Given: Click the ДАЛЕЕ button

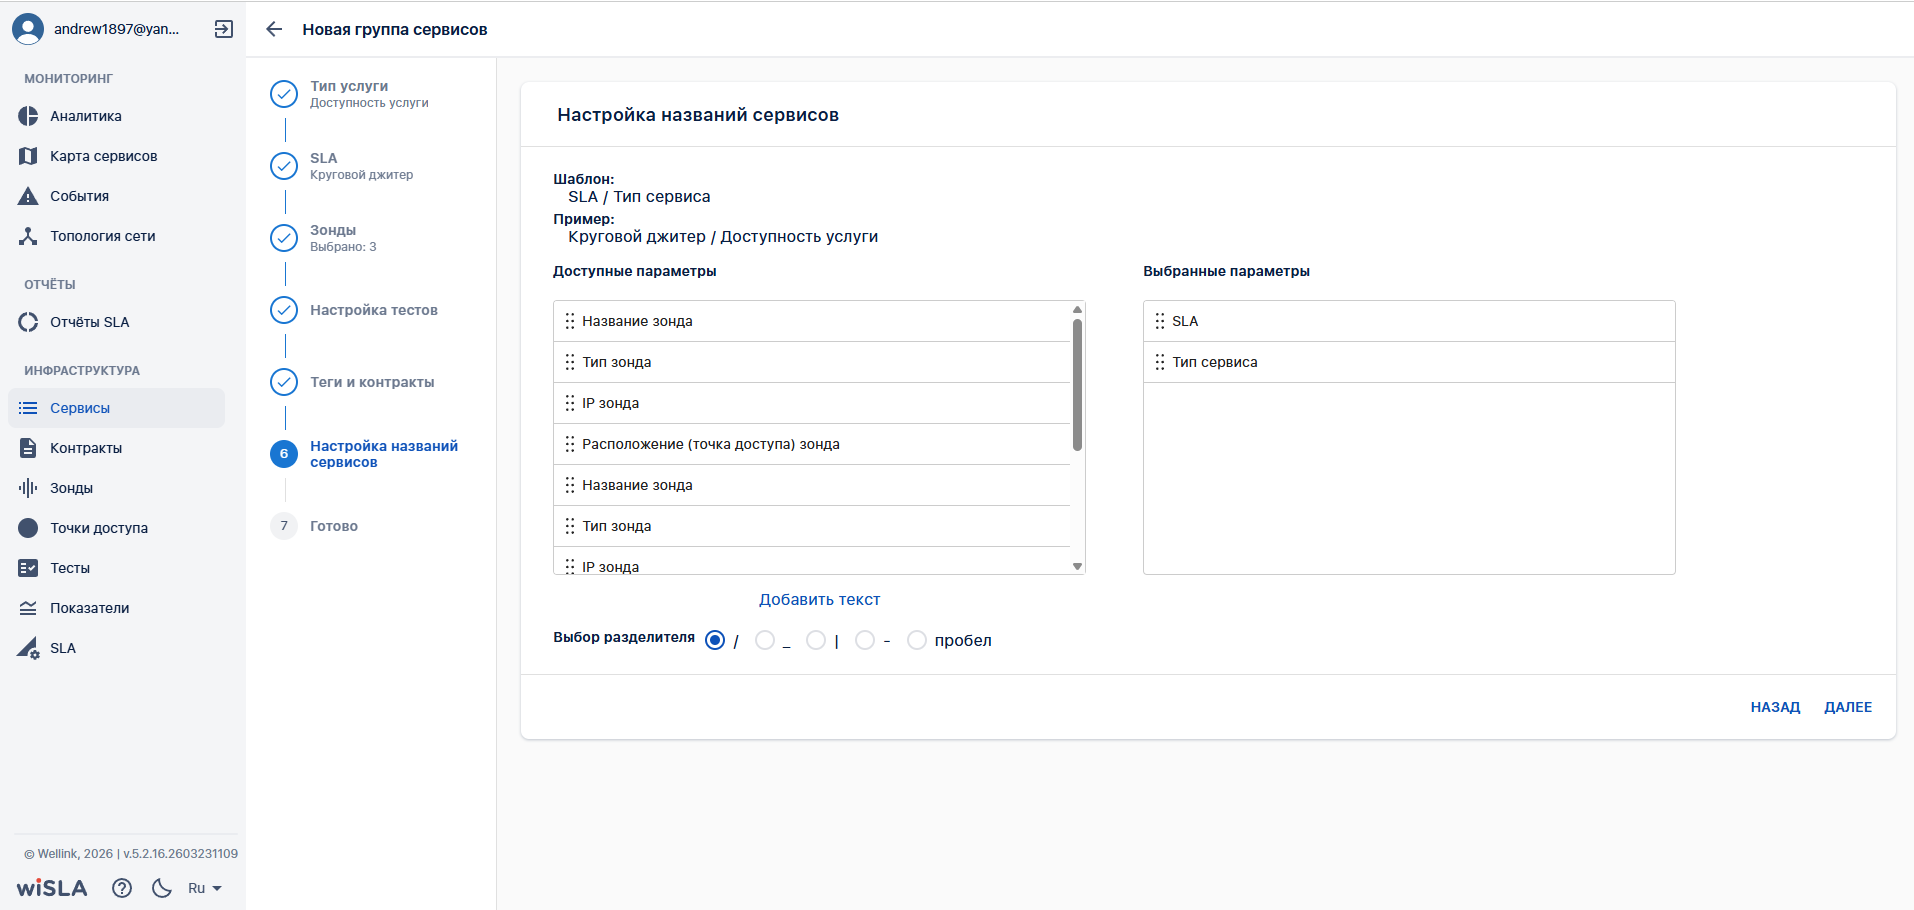Looking at the screenshot, I should (1847, 707).
